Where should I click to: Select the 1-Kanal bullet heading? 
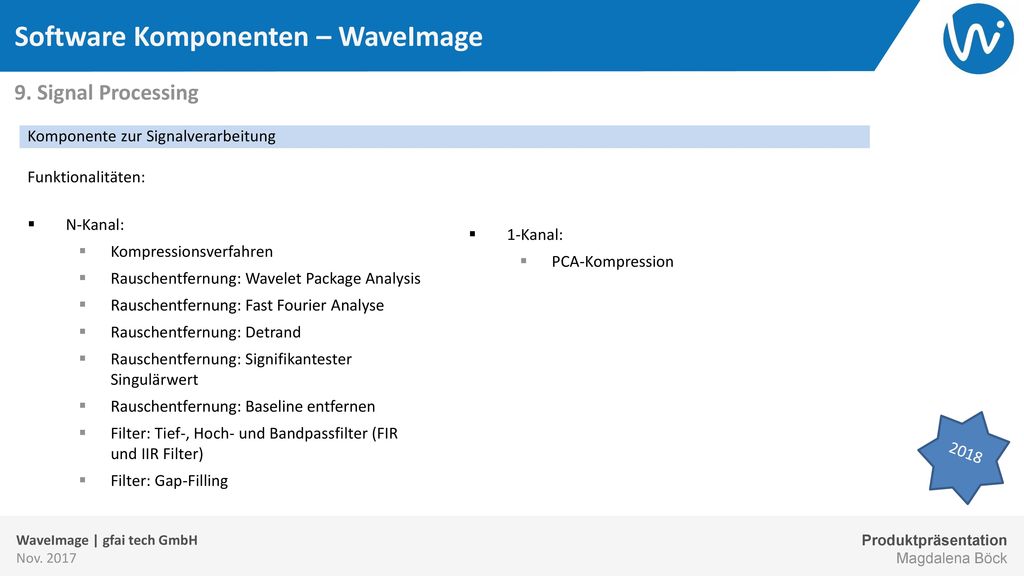pyautogui.click(x=534, y=234)
